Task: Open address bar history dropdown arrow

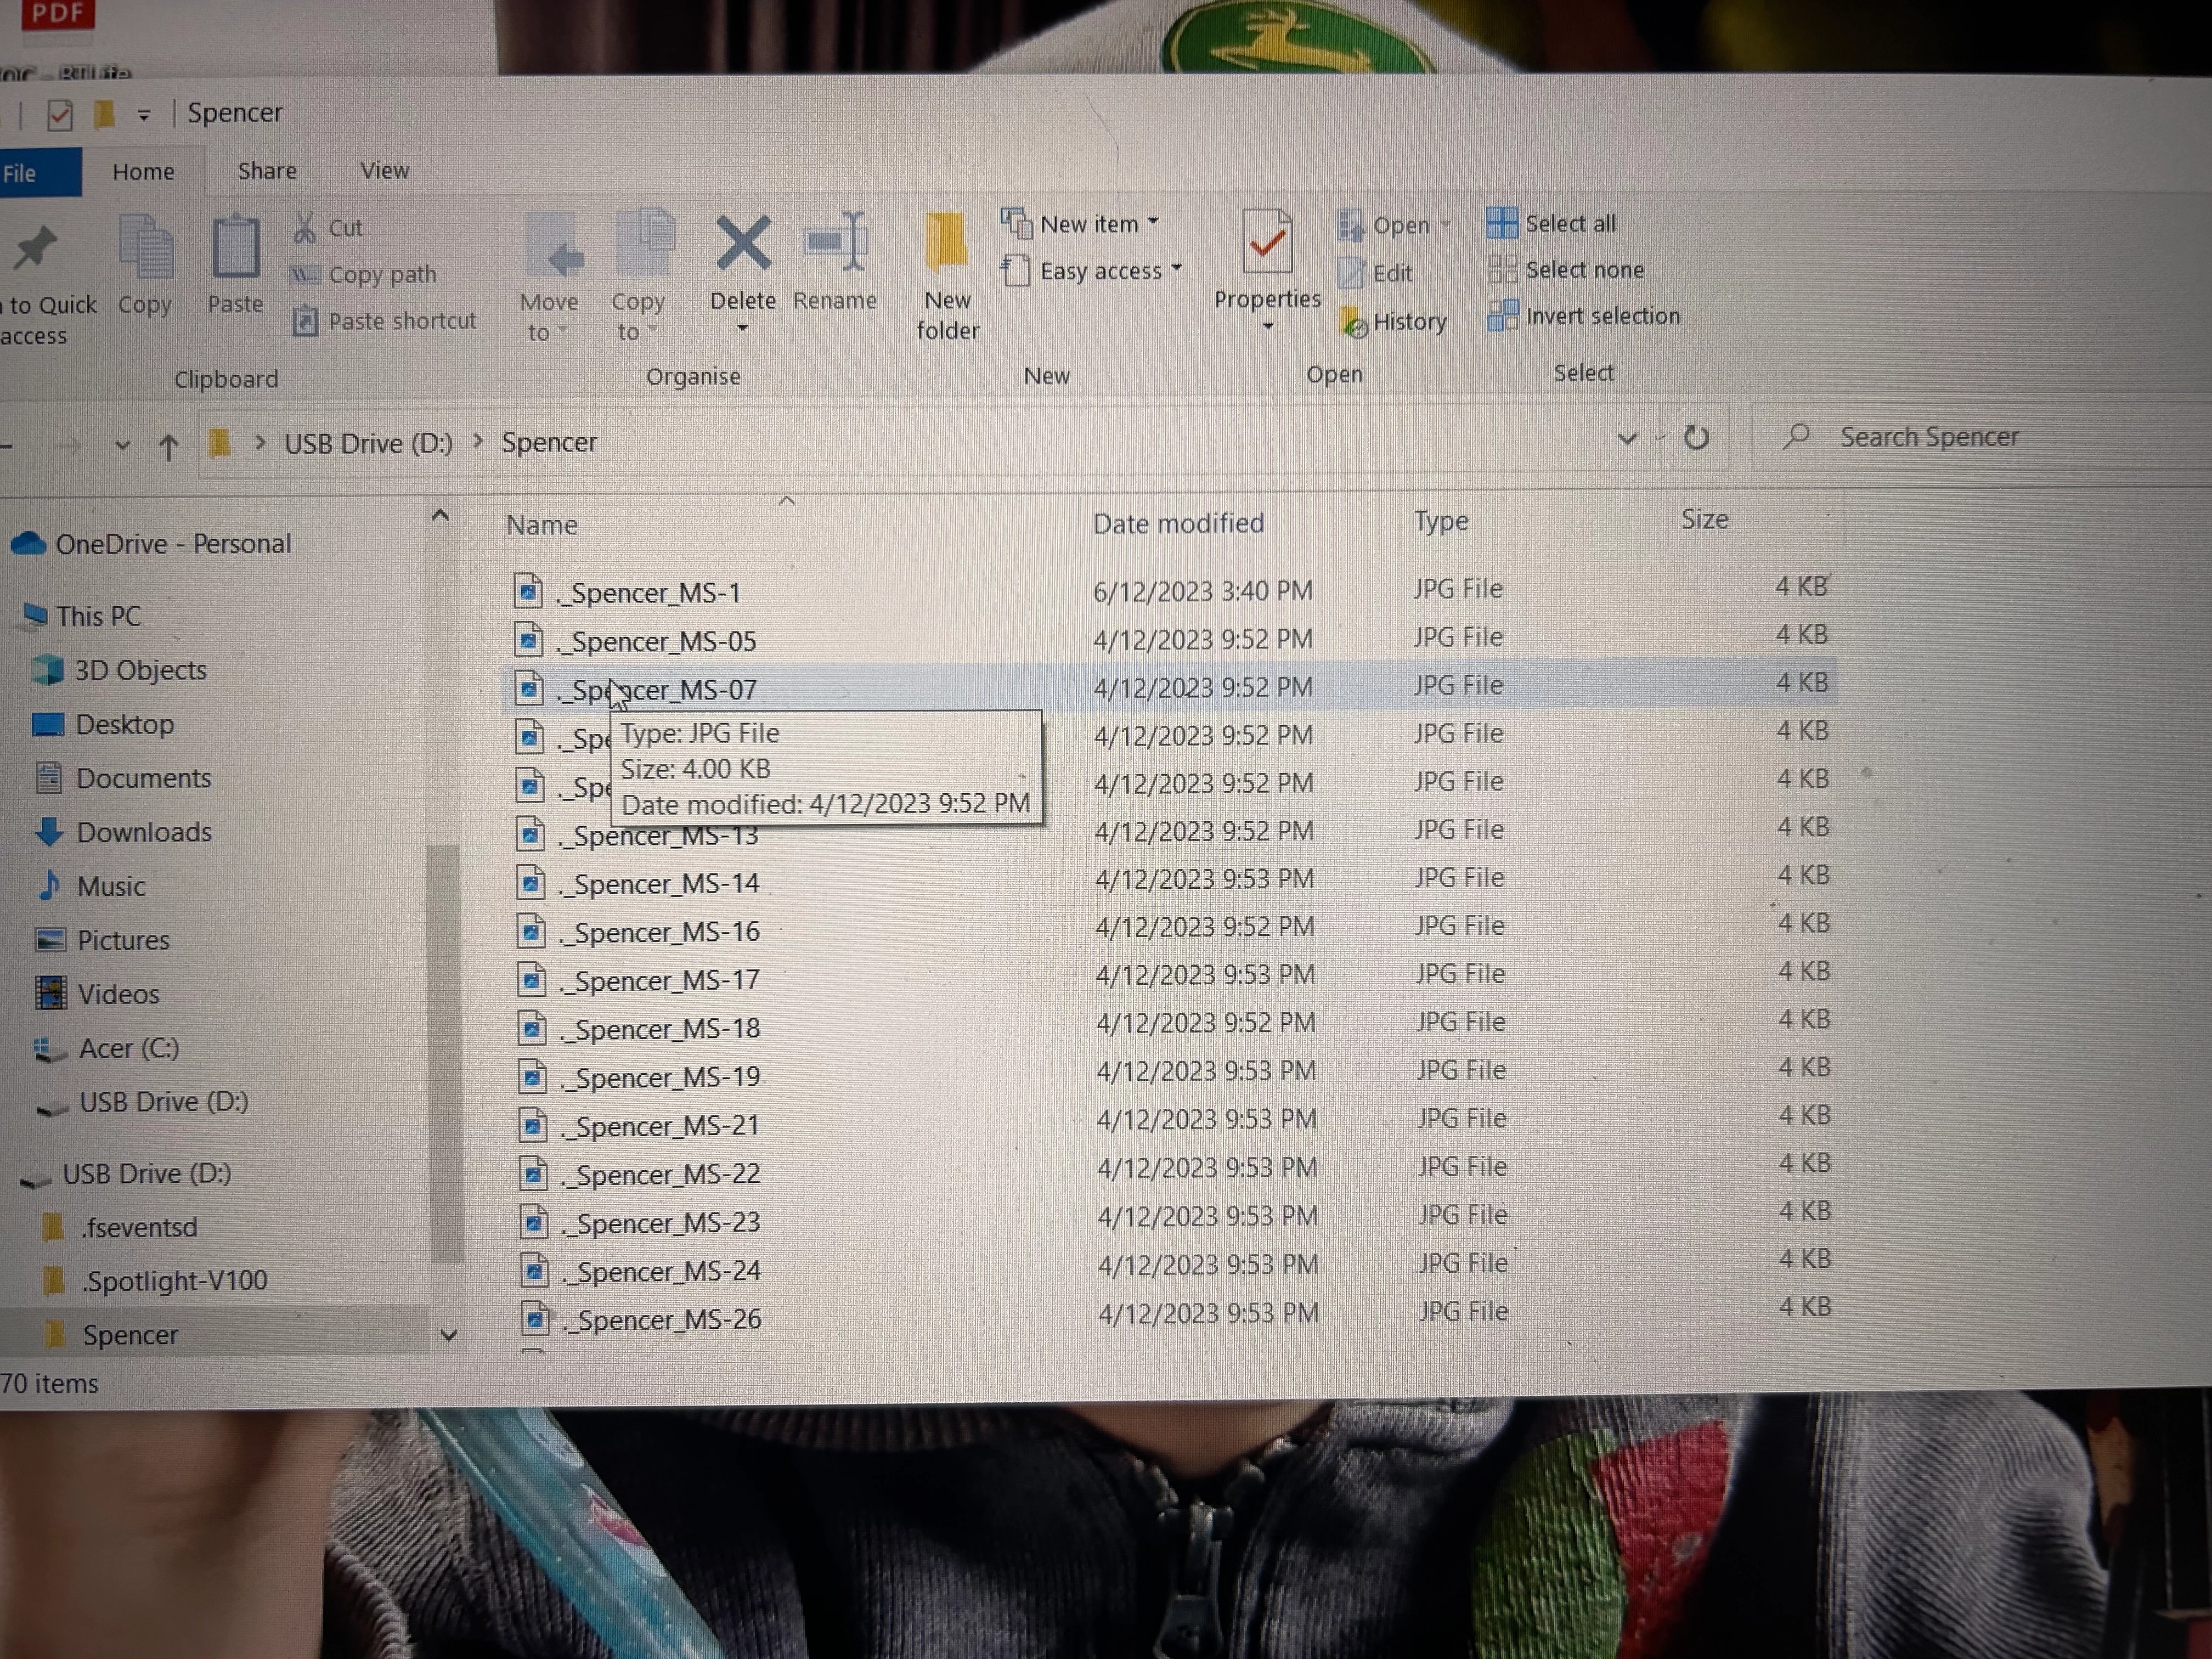Action: click(x=1626, y=438)
